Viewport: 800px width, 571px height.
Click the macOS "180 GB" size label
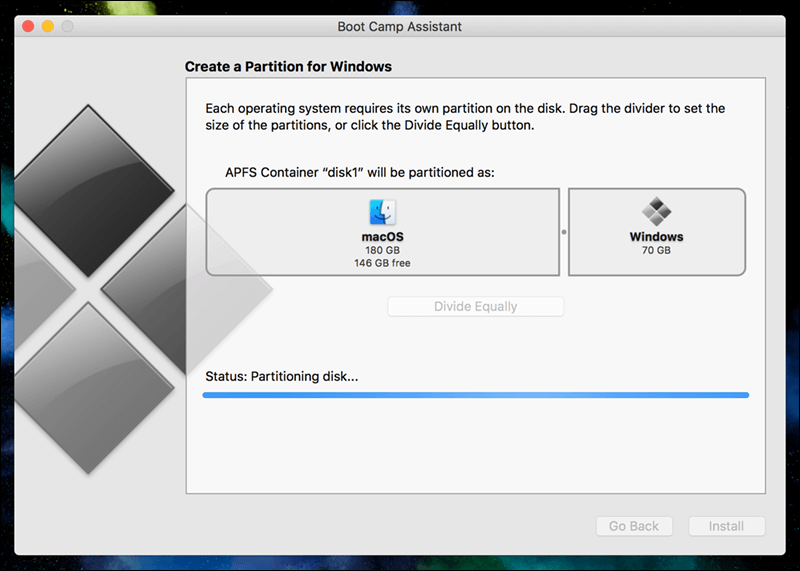tap(382, 250)
